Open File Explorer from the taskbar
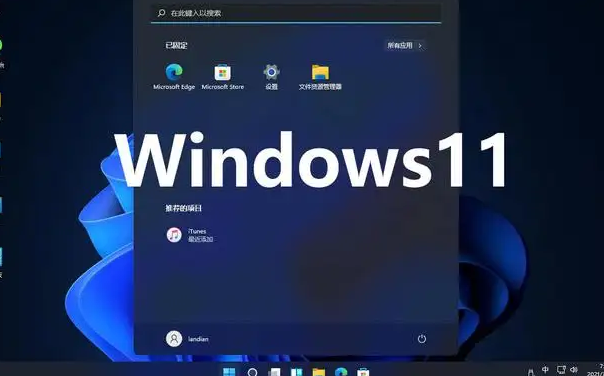Screen dimensions: 604x376 [x=319, y=372]
